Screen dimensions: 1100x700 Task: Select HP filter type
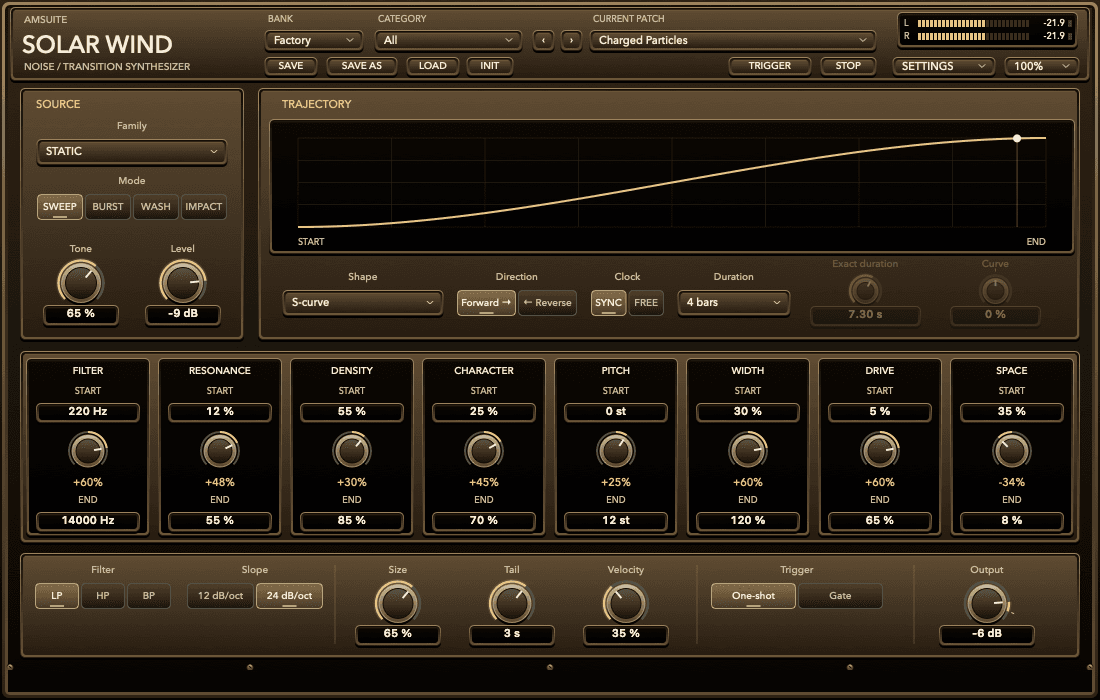pyautogui.click(x=102, y=595)
